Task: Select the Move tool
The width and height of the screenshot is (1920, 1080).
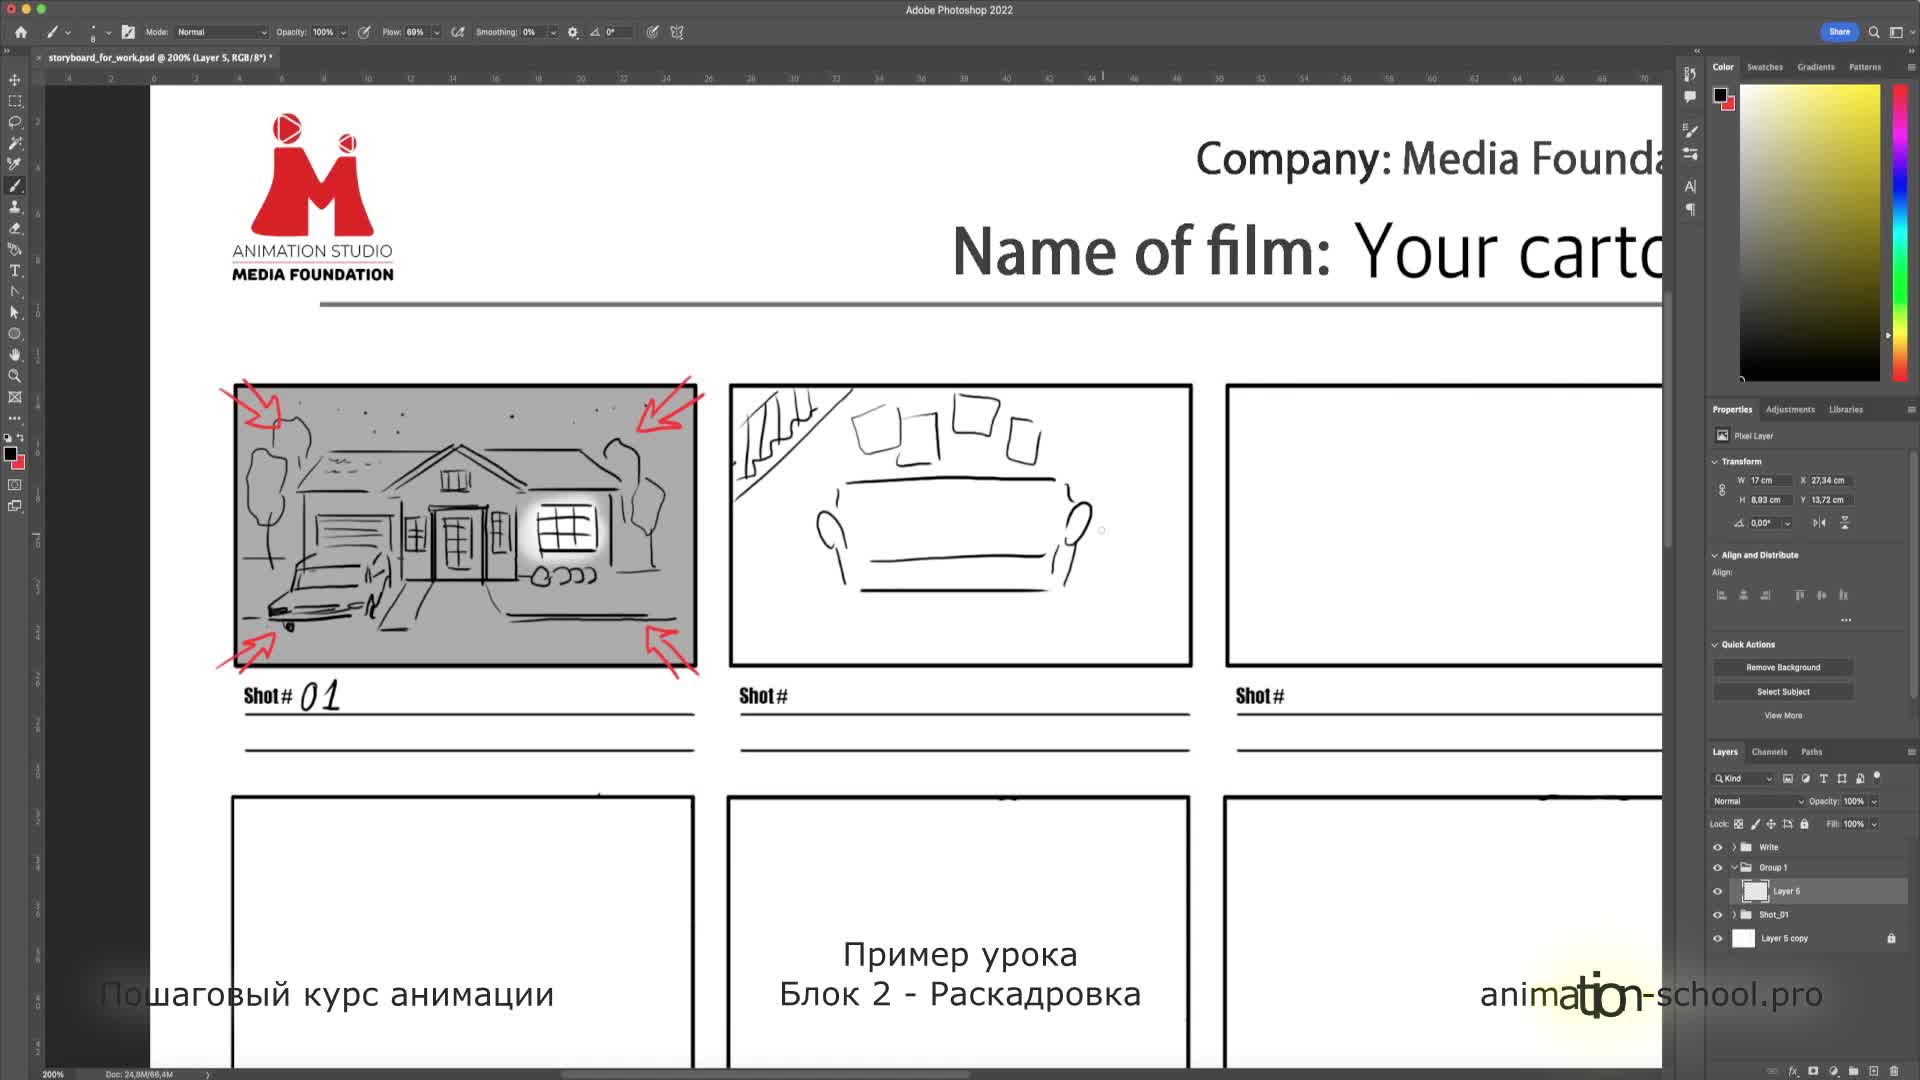Action: (x=15, y=80)
